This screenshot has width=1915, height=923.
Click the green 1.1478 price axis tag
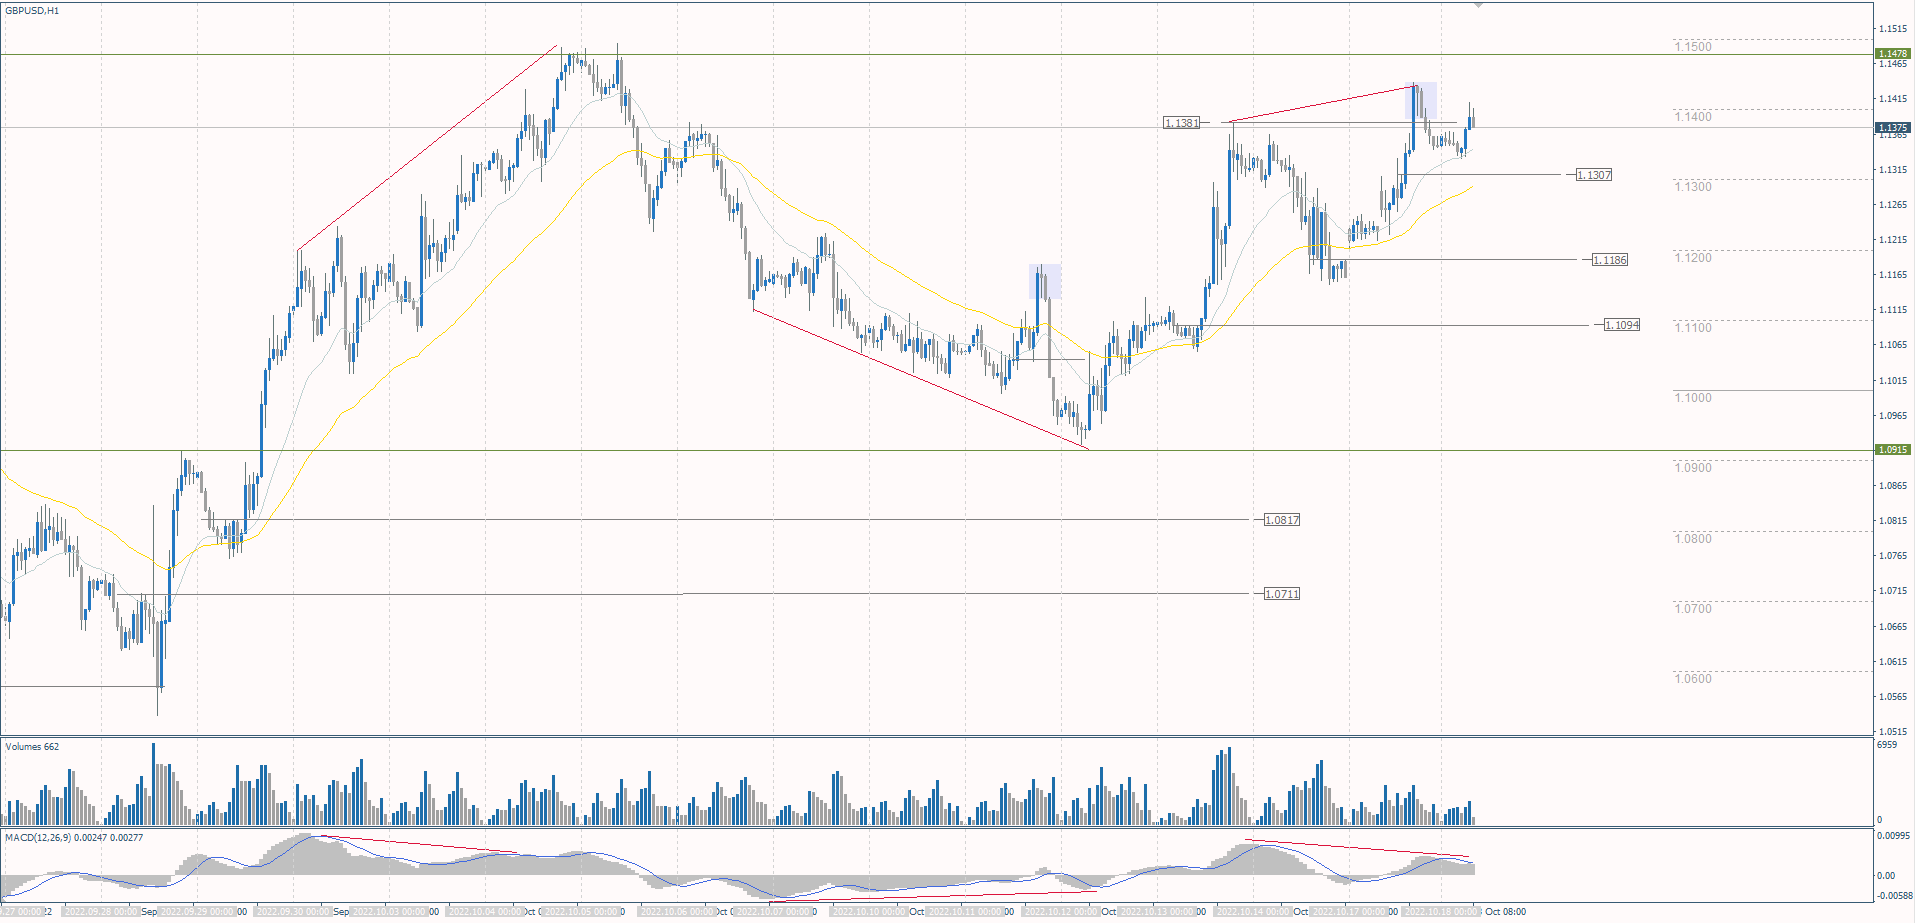[x=1893, y=54]
